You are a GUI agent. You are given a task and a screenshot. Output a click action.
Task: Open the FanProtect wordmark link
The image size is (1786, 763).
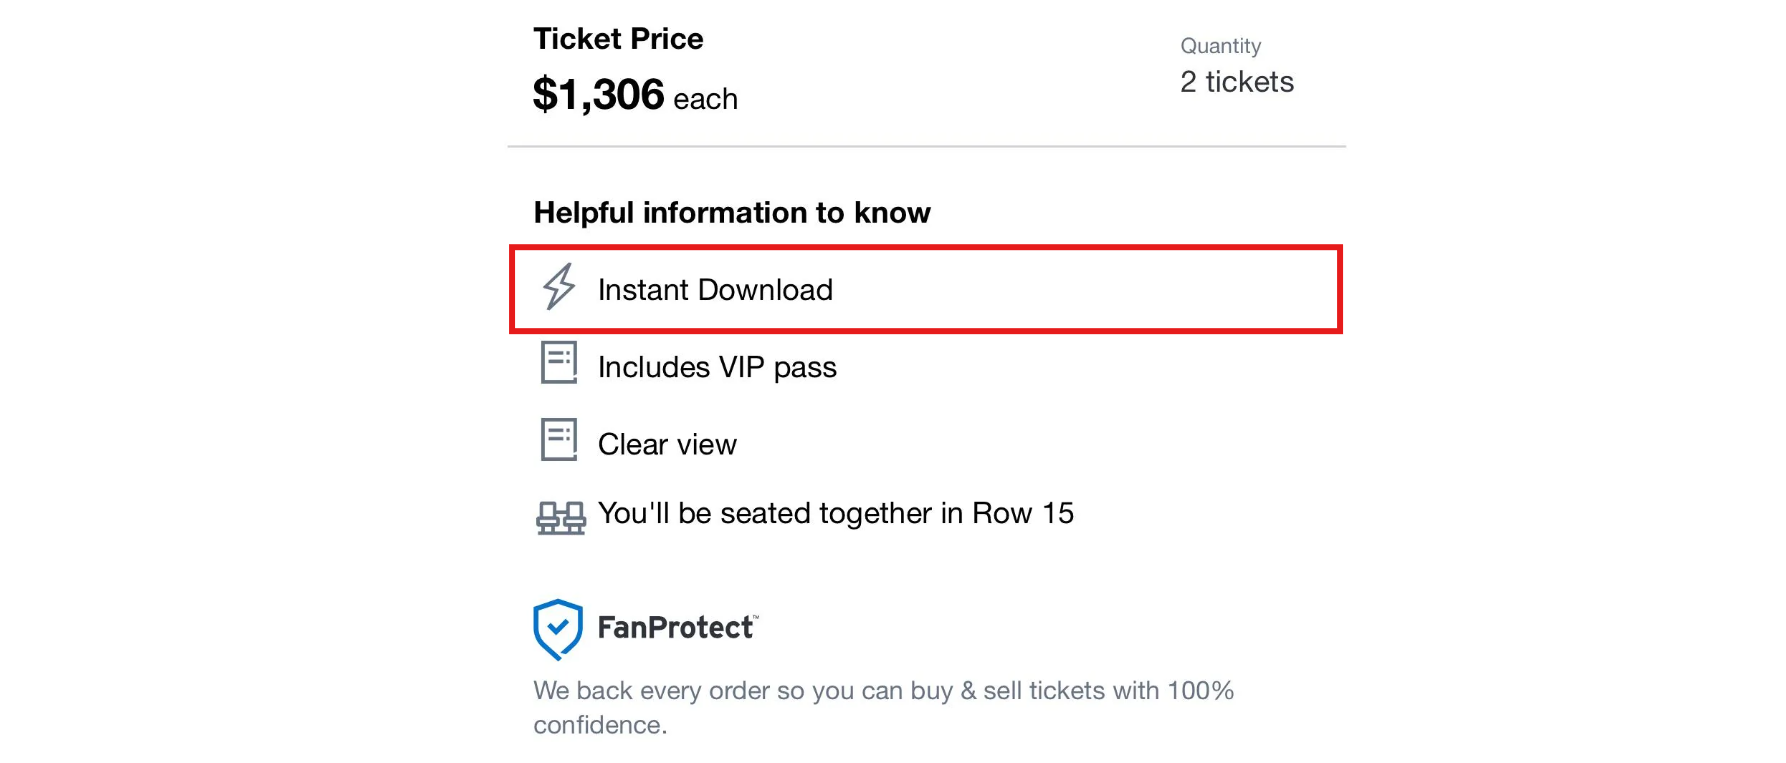(675, 628)
